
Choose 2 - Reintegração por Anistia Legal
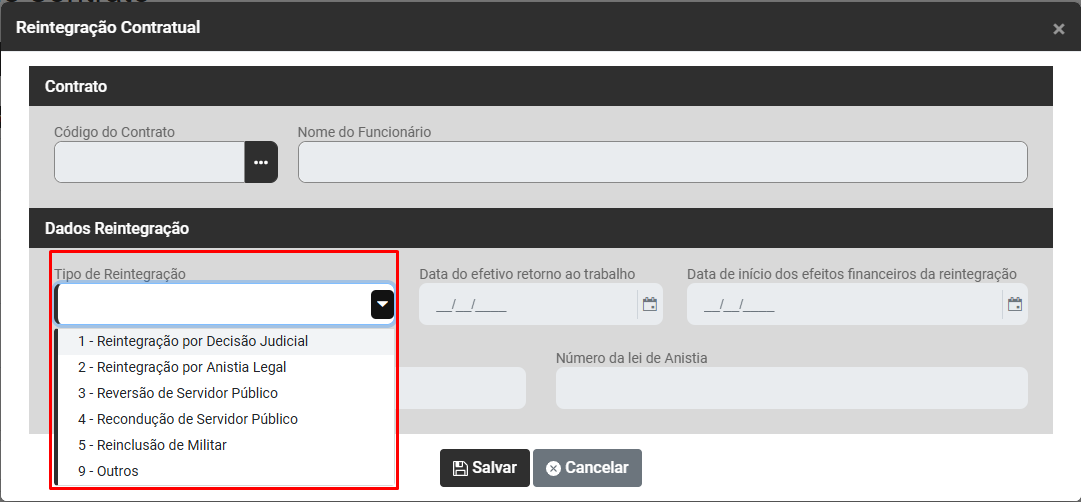click(225, 368)
